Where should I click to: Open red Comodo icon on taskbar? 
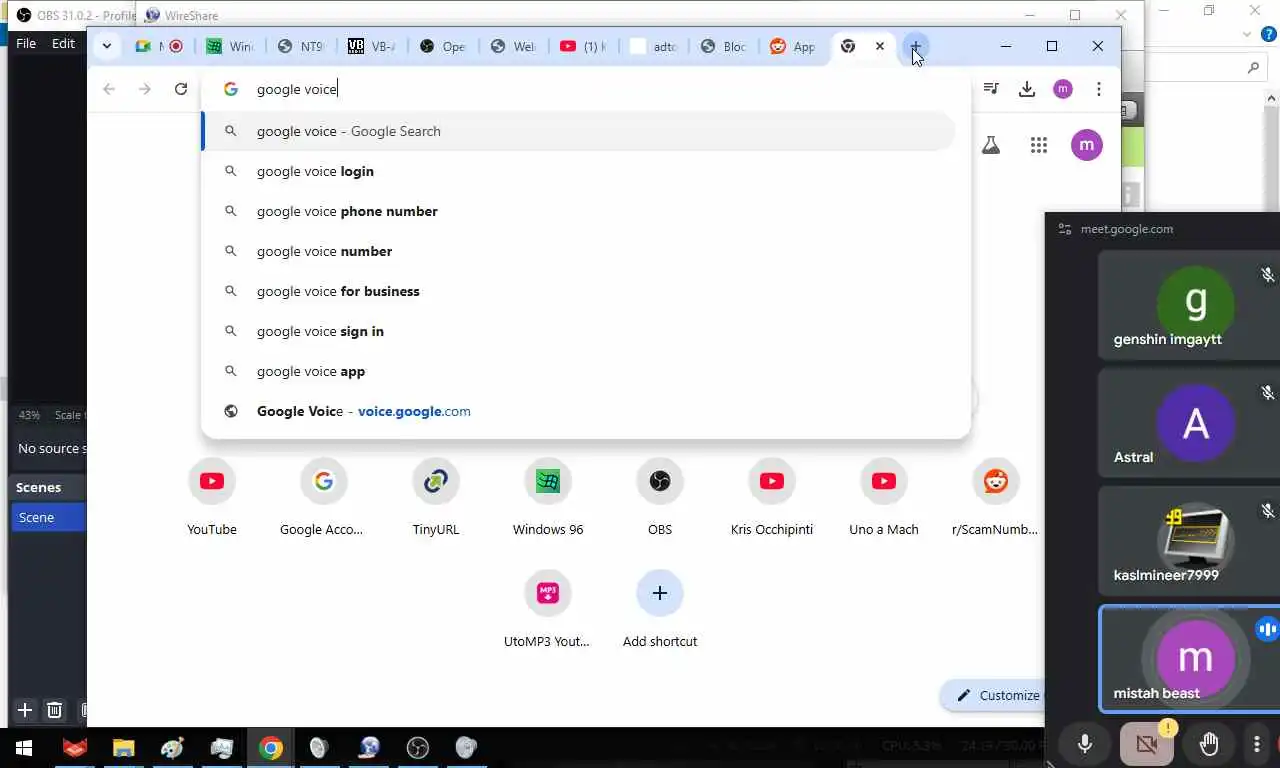point(75,747)
